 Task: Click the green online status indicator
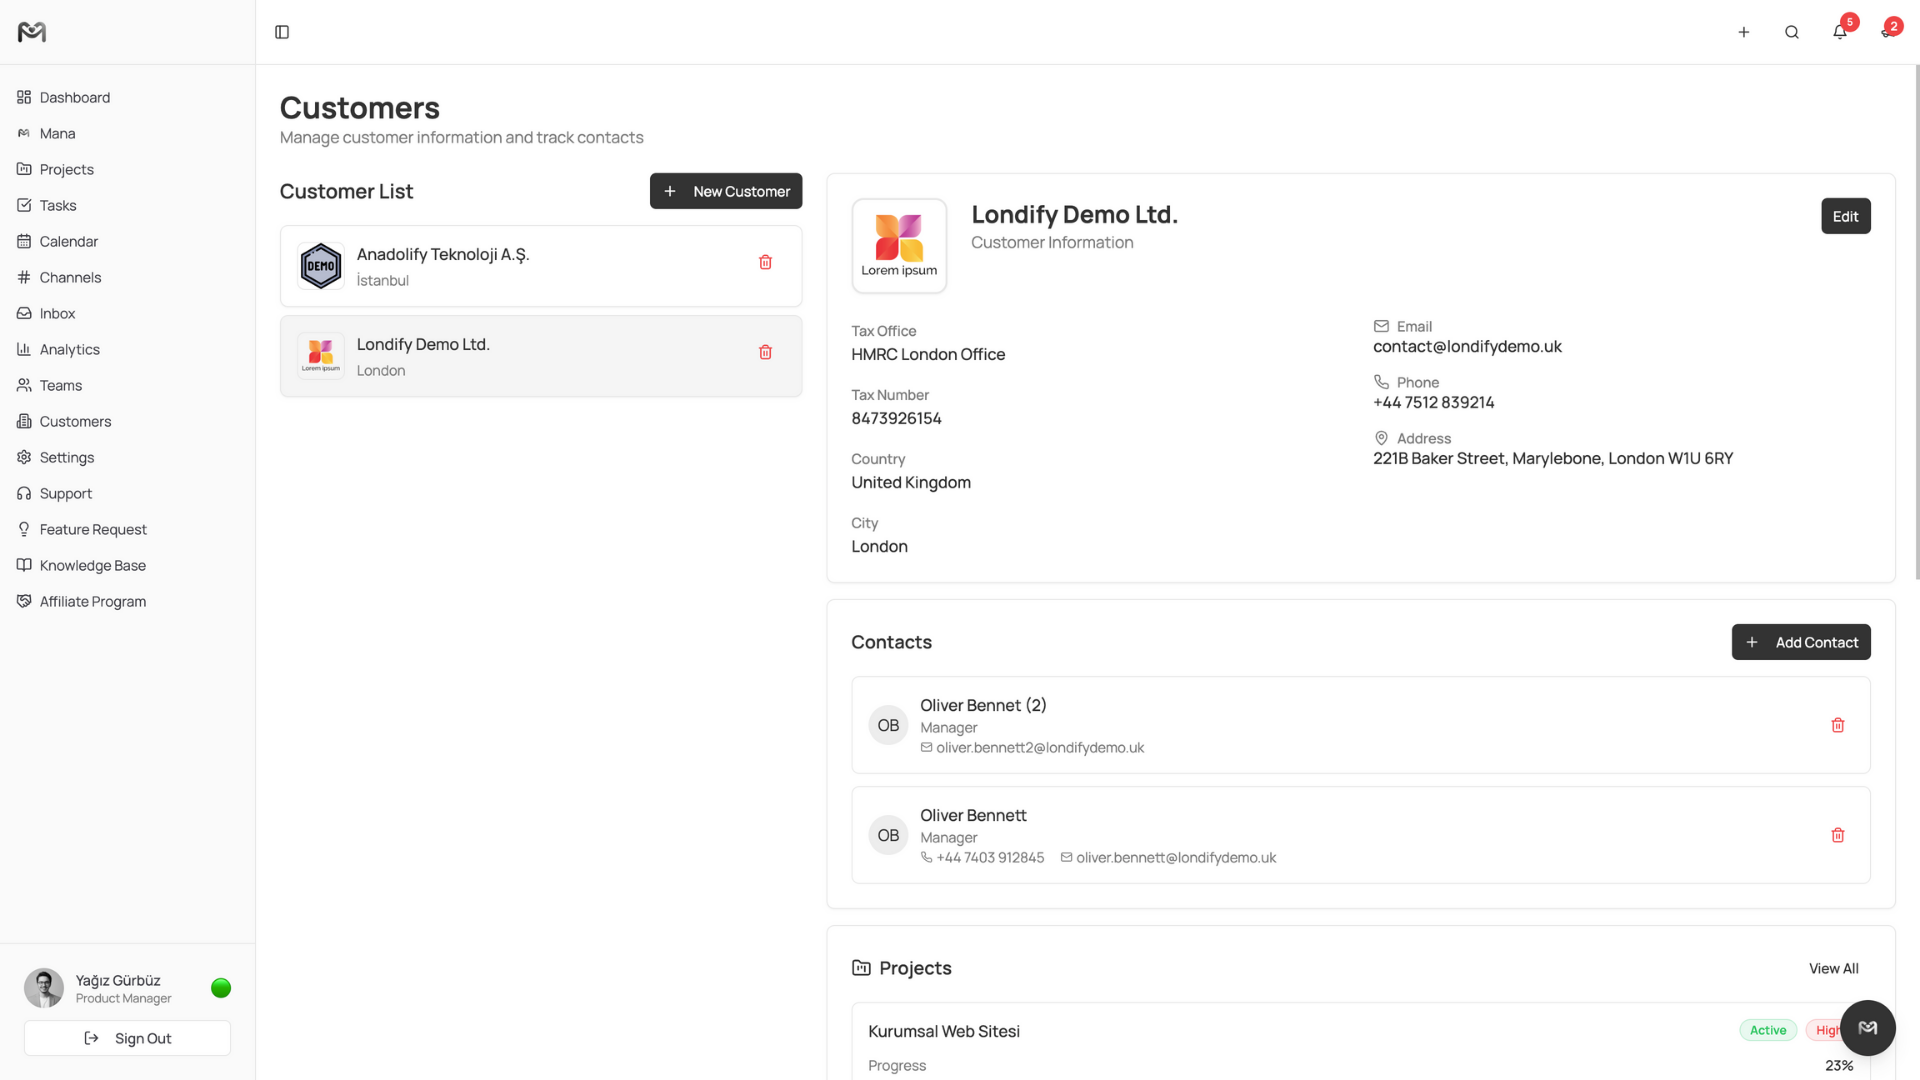(x=221, y=988)
